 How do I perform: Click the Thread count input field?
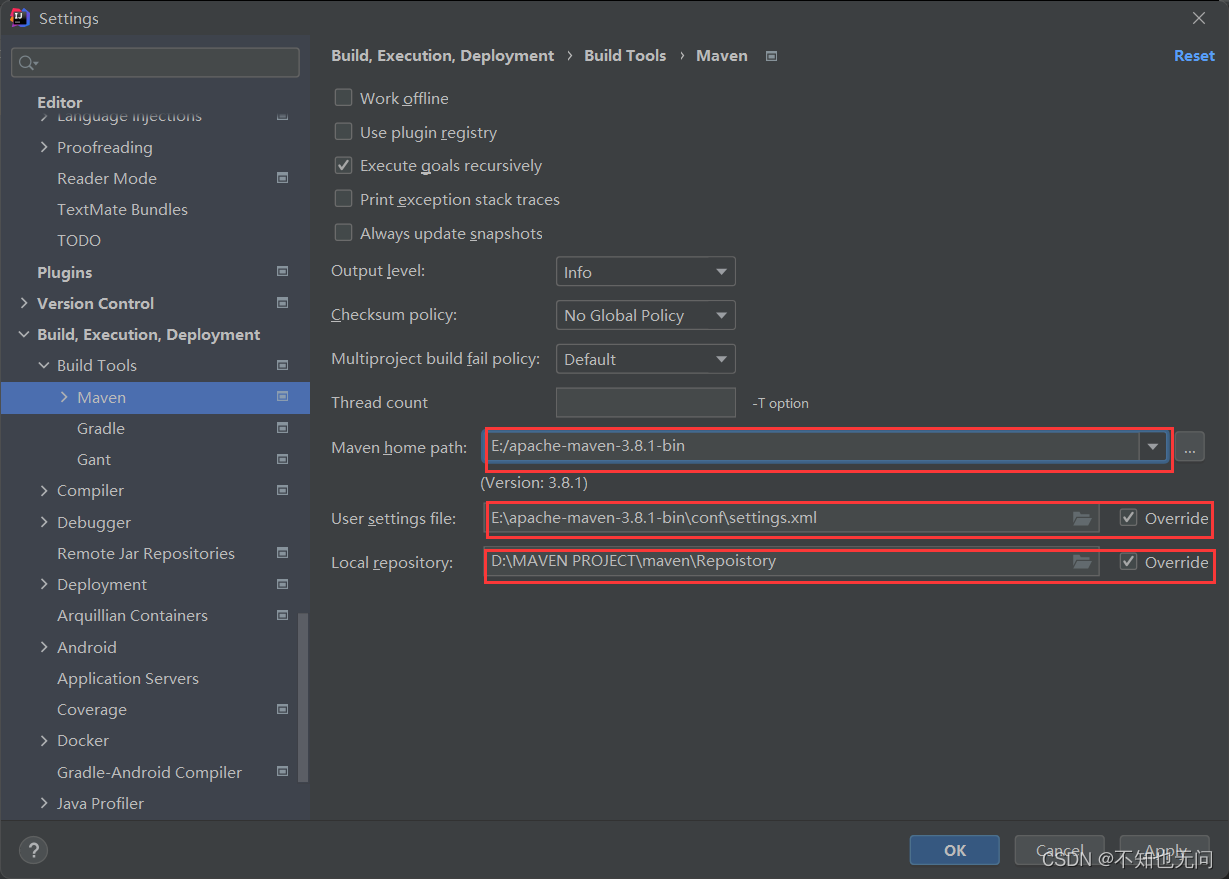click(x=645, y=402)
